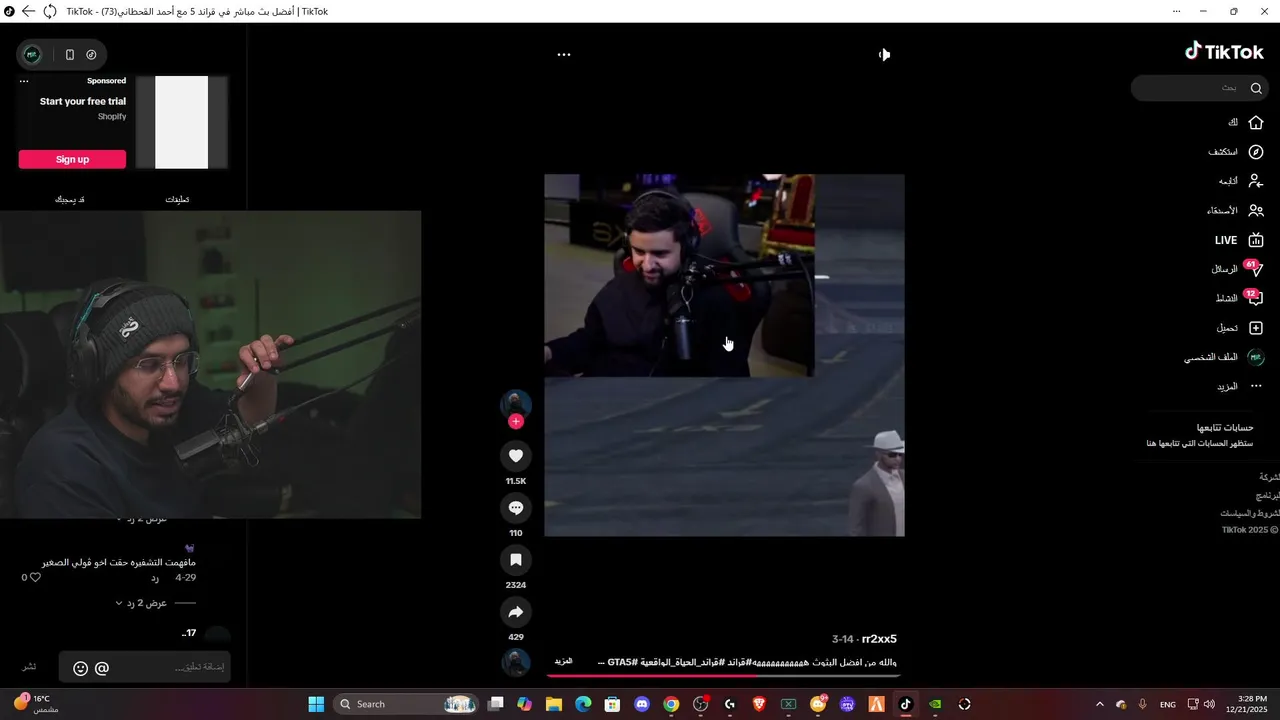Click the sound disc avatar below share
This screenshot has width=1280, height=720.
(516, 662)
